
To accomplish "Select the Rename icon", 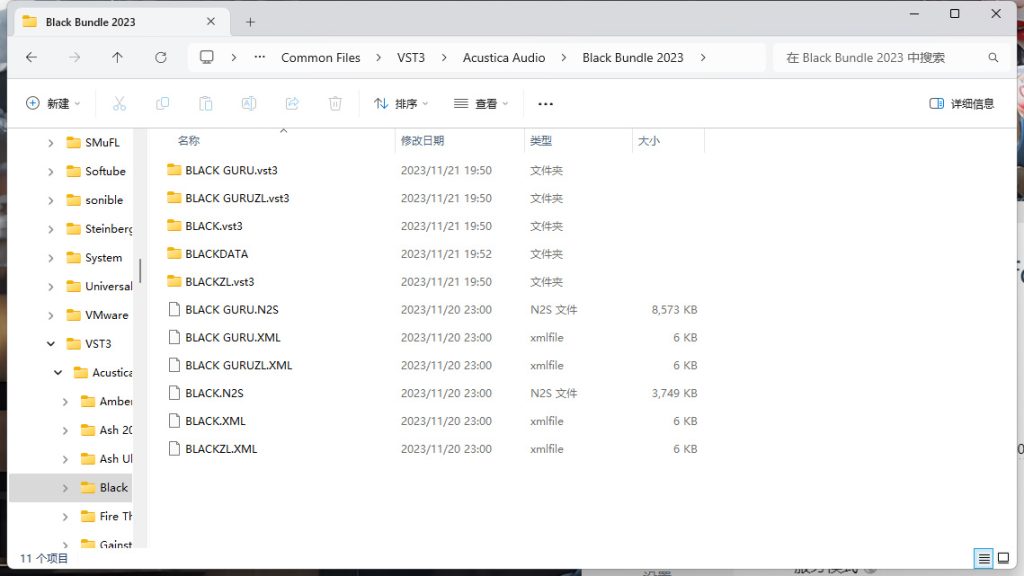I will (x=248, y=103).
